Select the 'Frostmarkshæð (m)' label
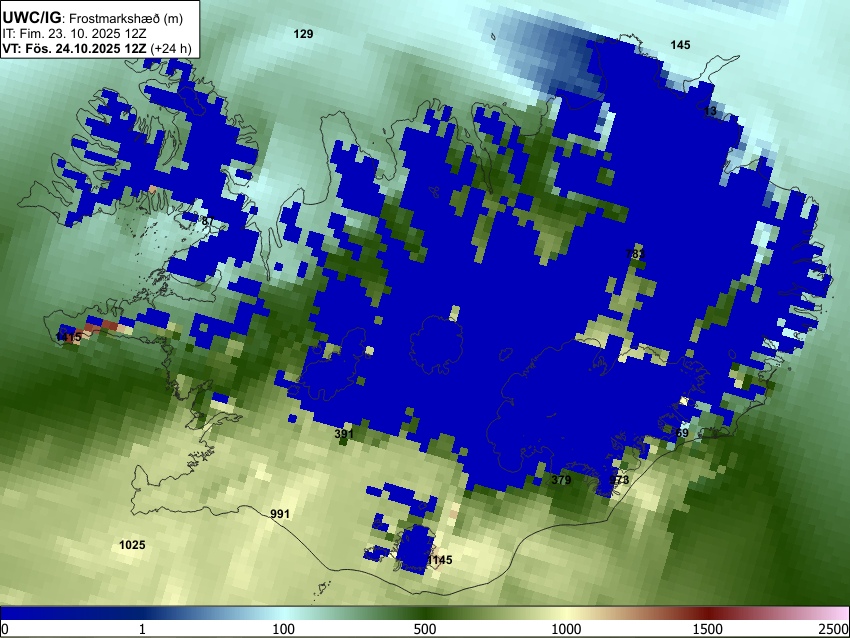Viewport: 850px width, 638px height. tap(126, 18)
